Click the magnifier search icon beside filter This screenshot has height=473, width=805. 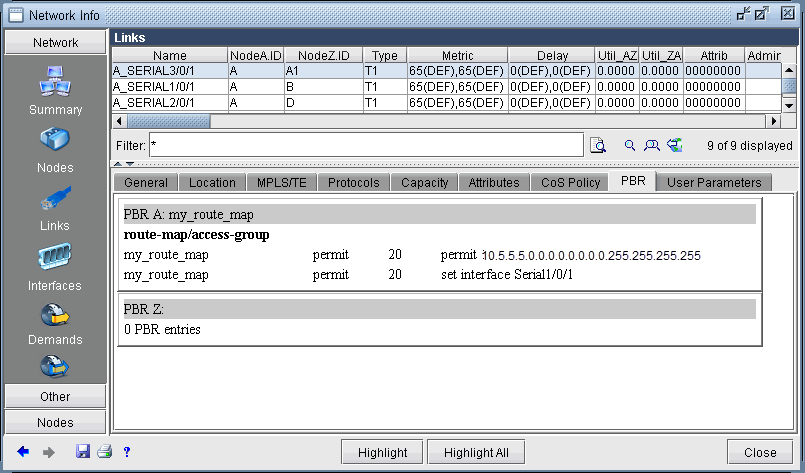click(x=630, y=145)
